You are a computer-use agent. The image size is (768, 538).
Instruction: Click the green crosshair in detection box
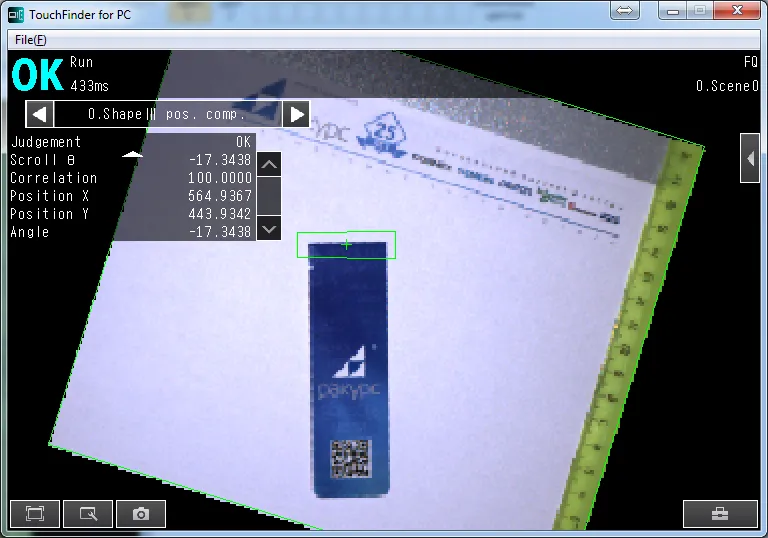347,244
